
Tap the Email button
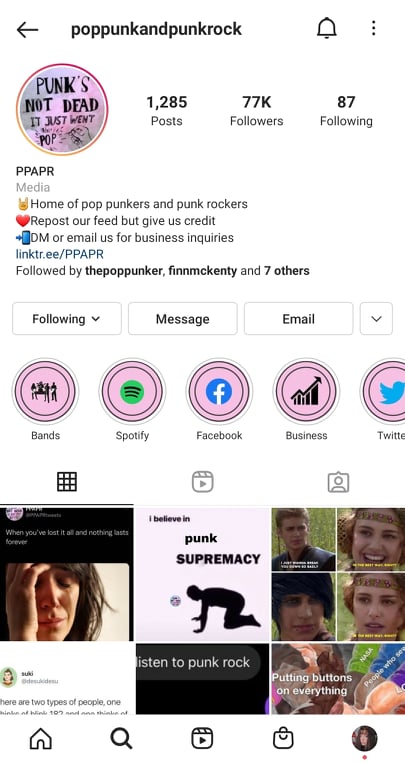[298, 319]
